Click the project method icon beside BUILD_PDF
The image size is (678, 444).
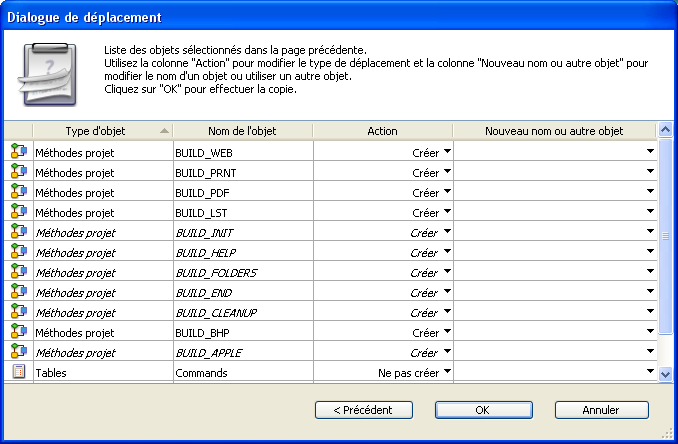click(x=17, y=192)
